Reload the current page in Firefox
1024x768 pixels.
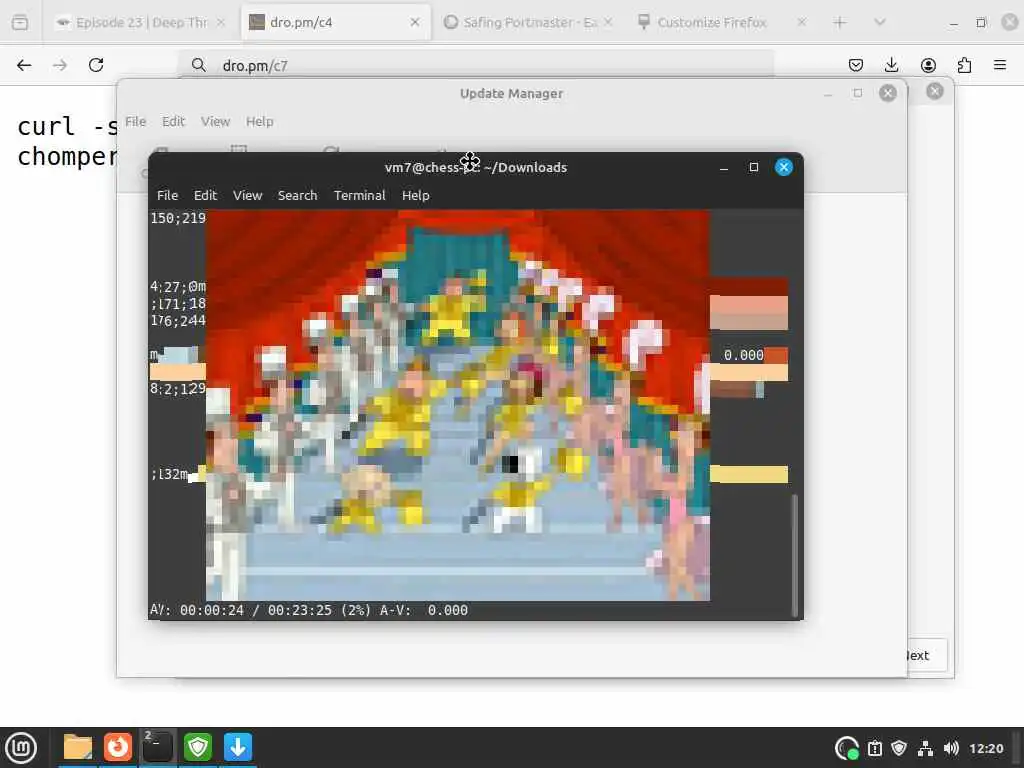[96, 65]
